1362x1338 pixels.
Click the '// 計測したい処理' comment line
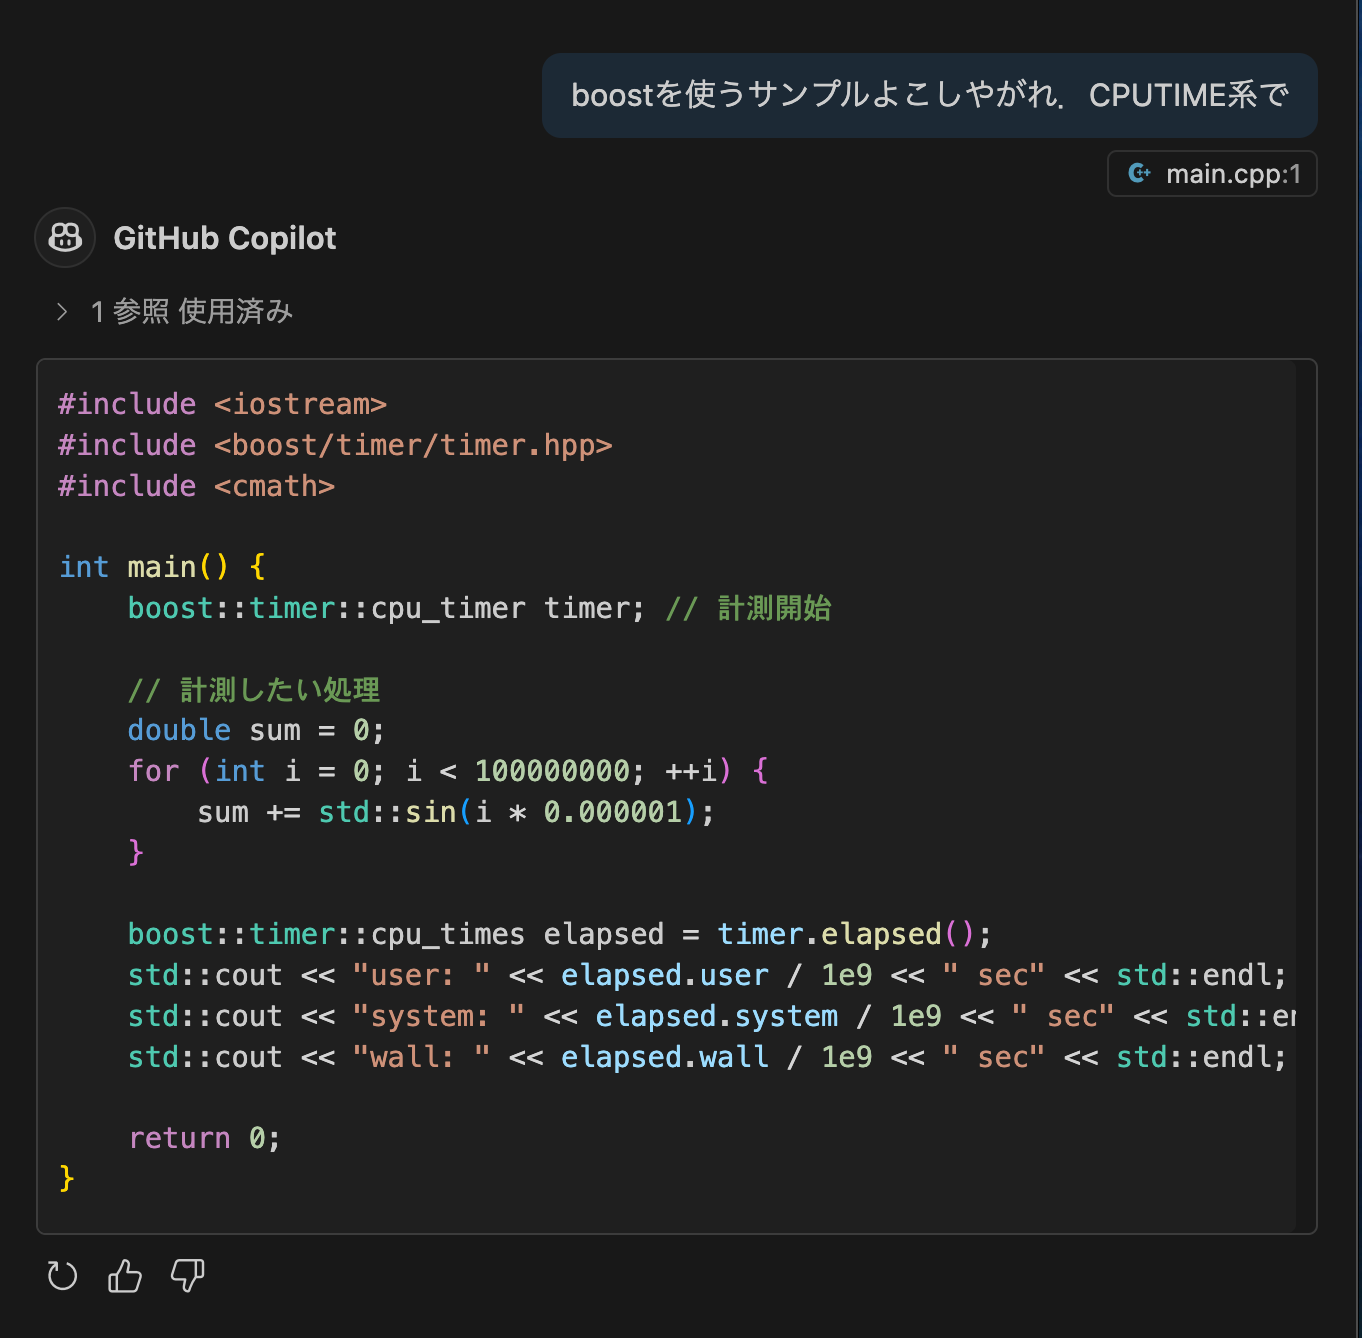point(254,690)
